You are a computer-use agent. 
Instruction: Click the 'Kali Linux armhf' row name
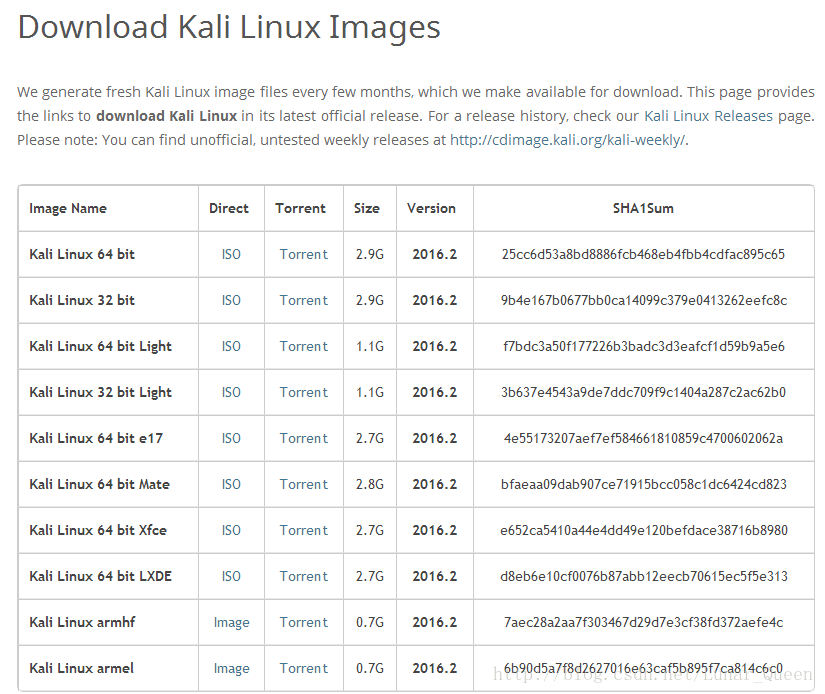(82, 622)
